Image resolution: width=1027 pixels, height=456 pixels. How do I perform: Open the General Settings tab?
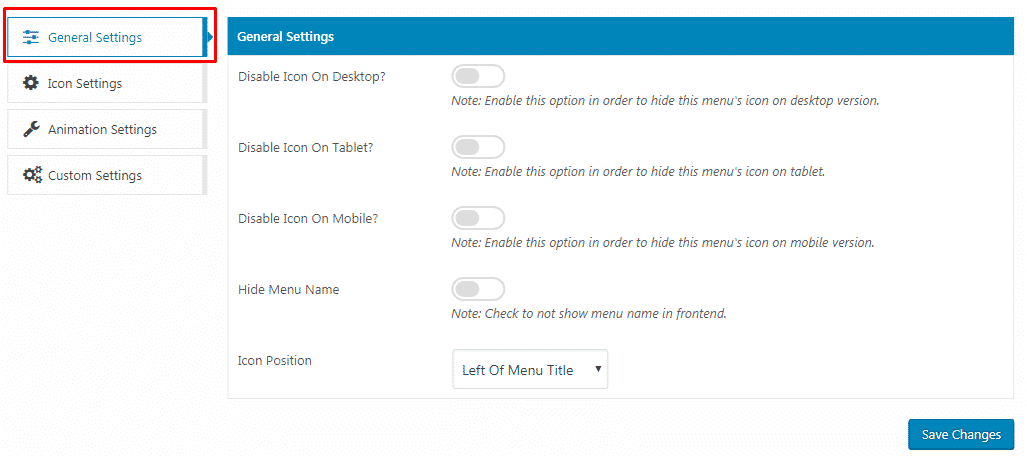[106, 37]
